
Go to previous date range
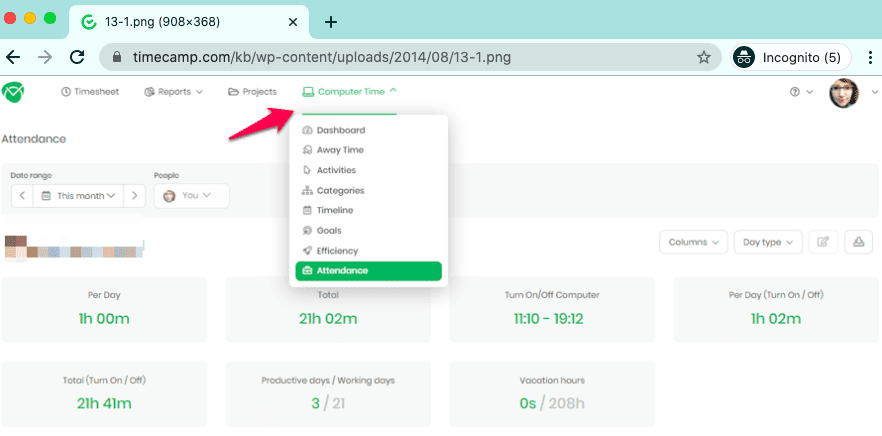click(x=22, y=196)
